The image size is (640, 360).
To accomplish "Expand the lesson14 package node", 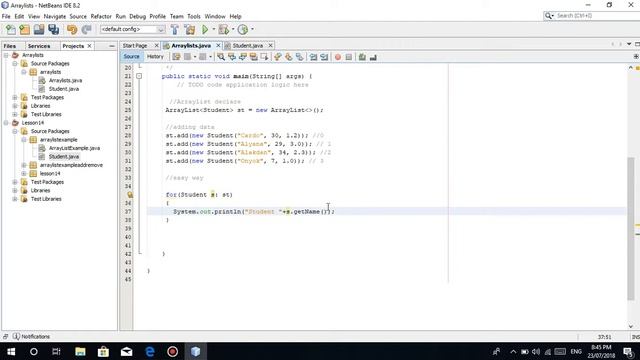I will coord(24,173).
